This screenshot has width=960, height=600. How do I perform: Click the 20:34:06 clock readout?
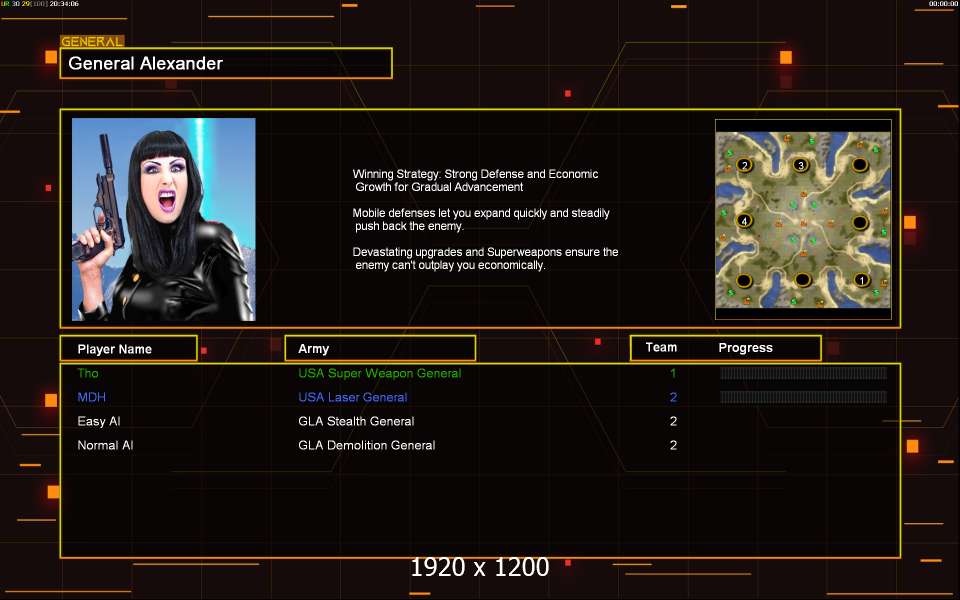(64, 4)
